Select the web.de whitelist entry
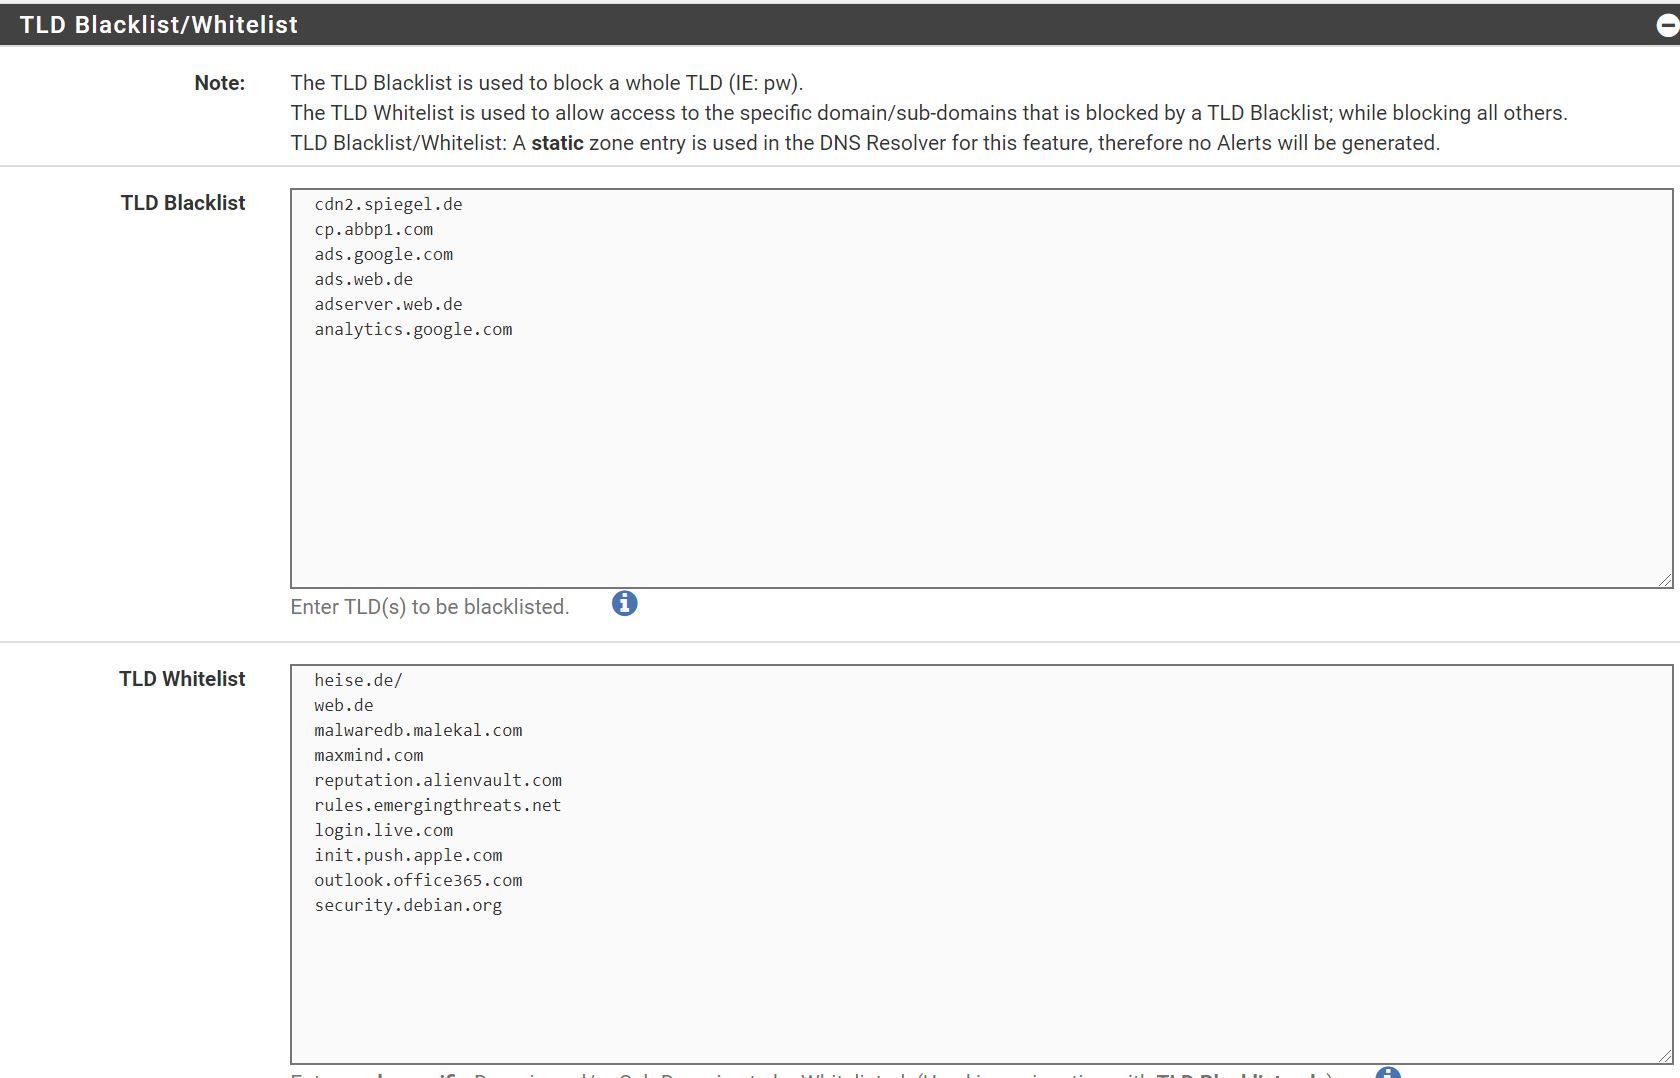The height and width of the screenshot is (1078, 1680). coord(343,705)
